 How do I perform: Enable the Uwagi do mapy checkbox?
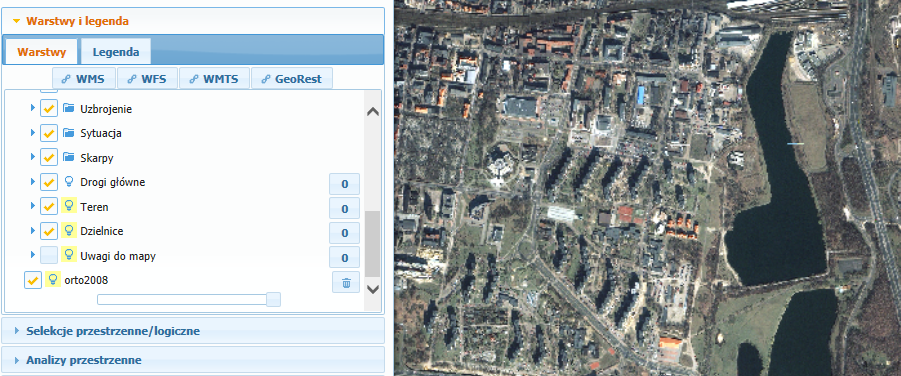(x=49, y=255)
